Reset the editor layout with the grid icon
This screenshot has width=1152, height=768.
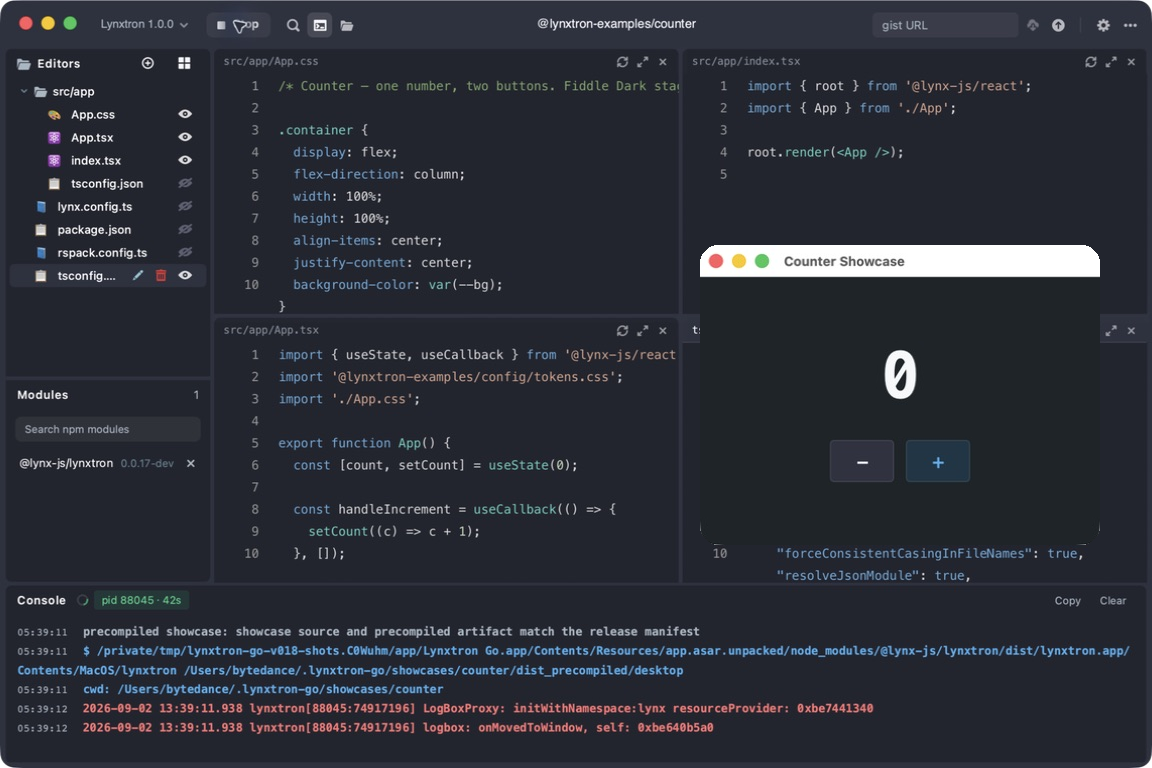(x=184, y=63)
